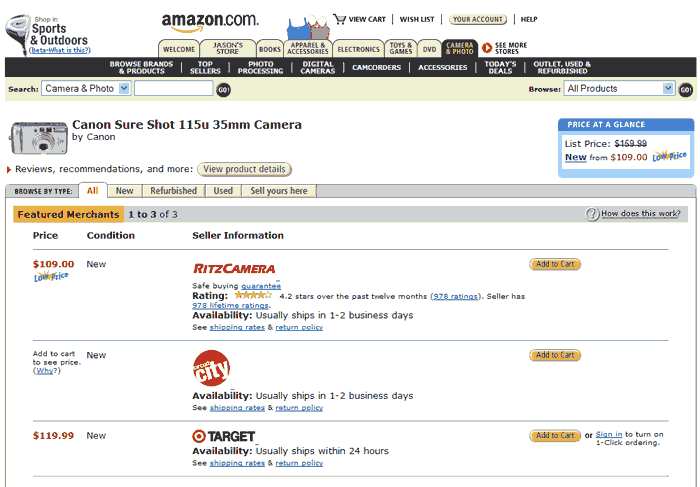The height and width of the screenshot is (487, 700).
Task: Click the See More Stores arrow icon
Action: (487, 47)
